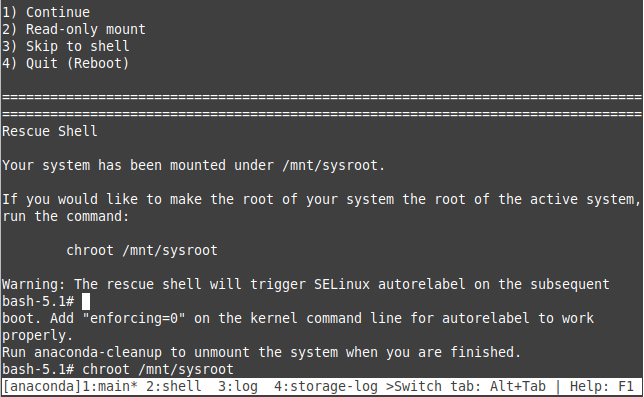Click the indented chroot /mnt/sysroot example command
The image size is (644, 397).
[142, 250]
